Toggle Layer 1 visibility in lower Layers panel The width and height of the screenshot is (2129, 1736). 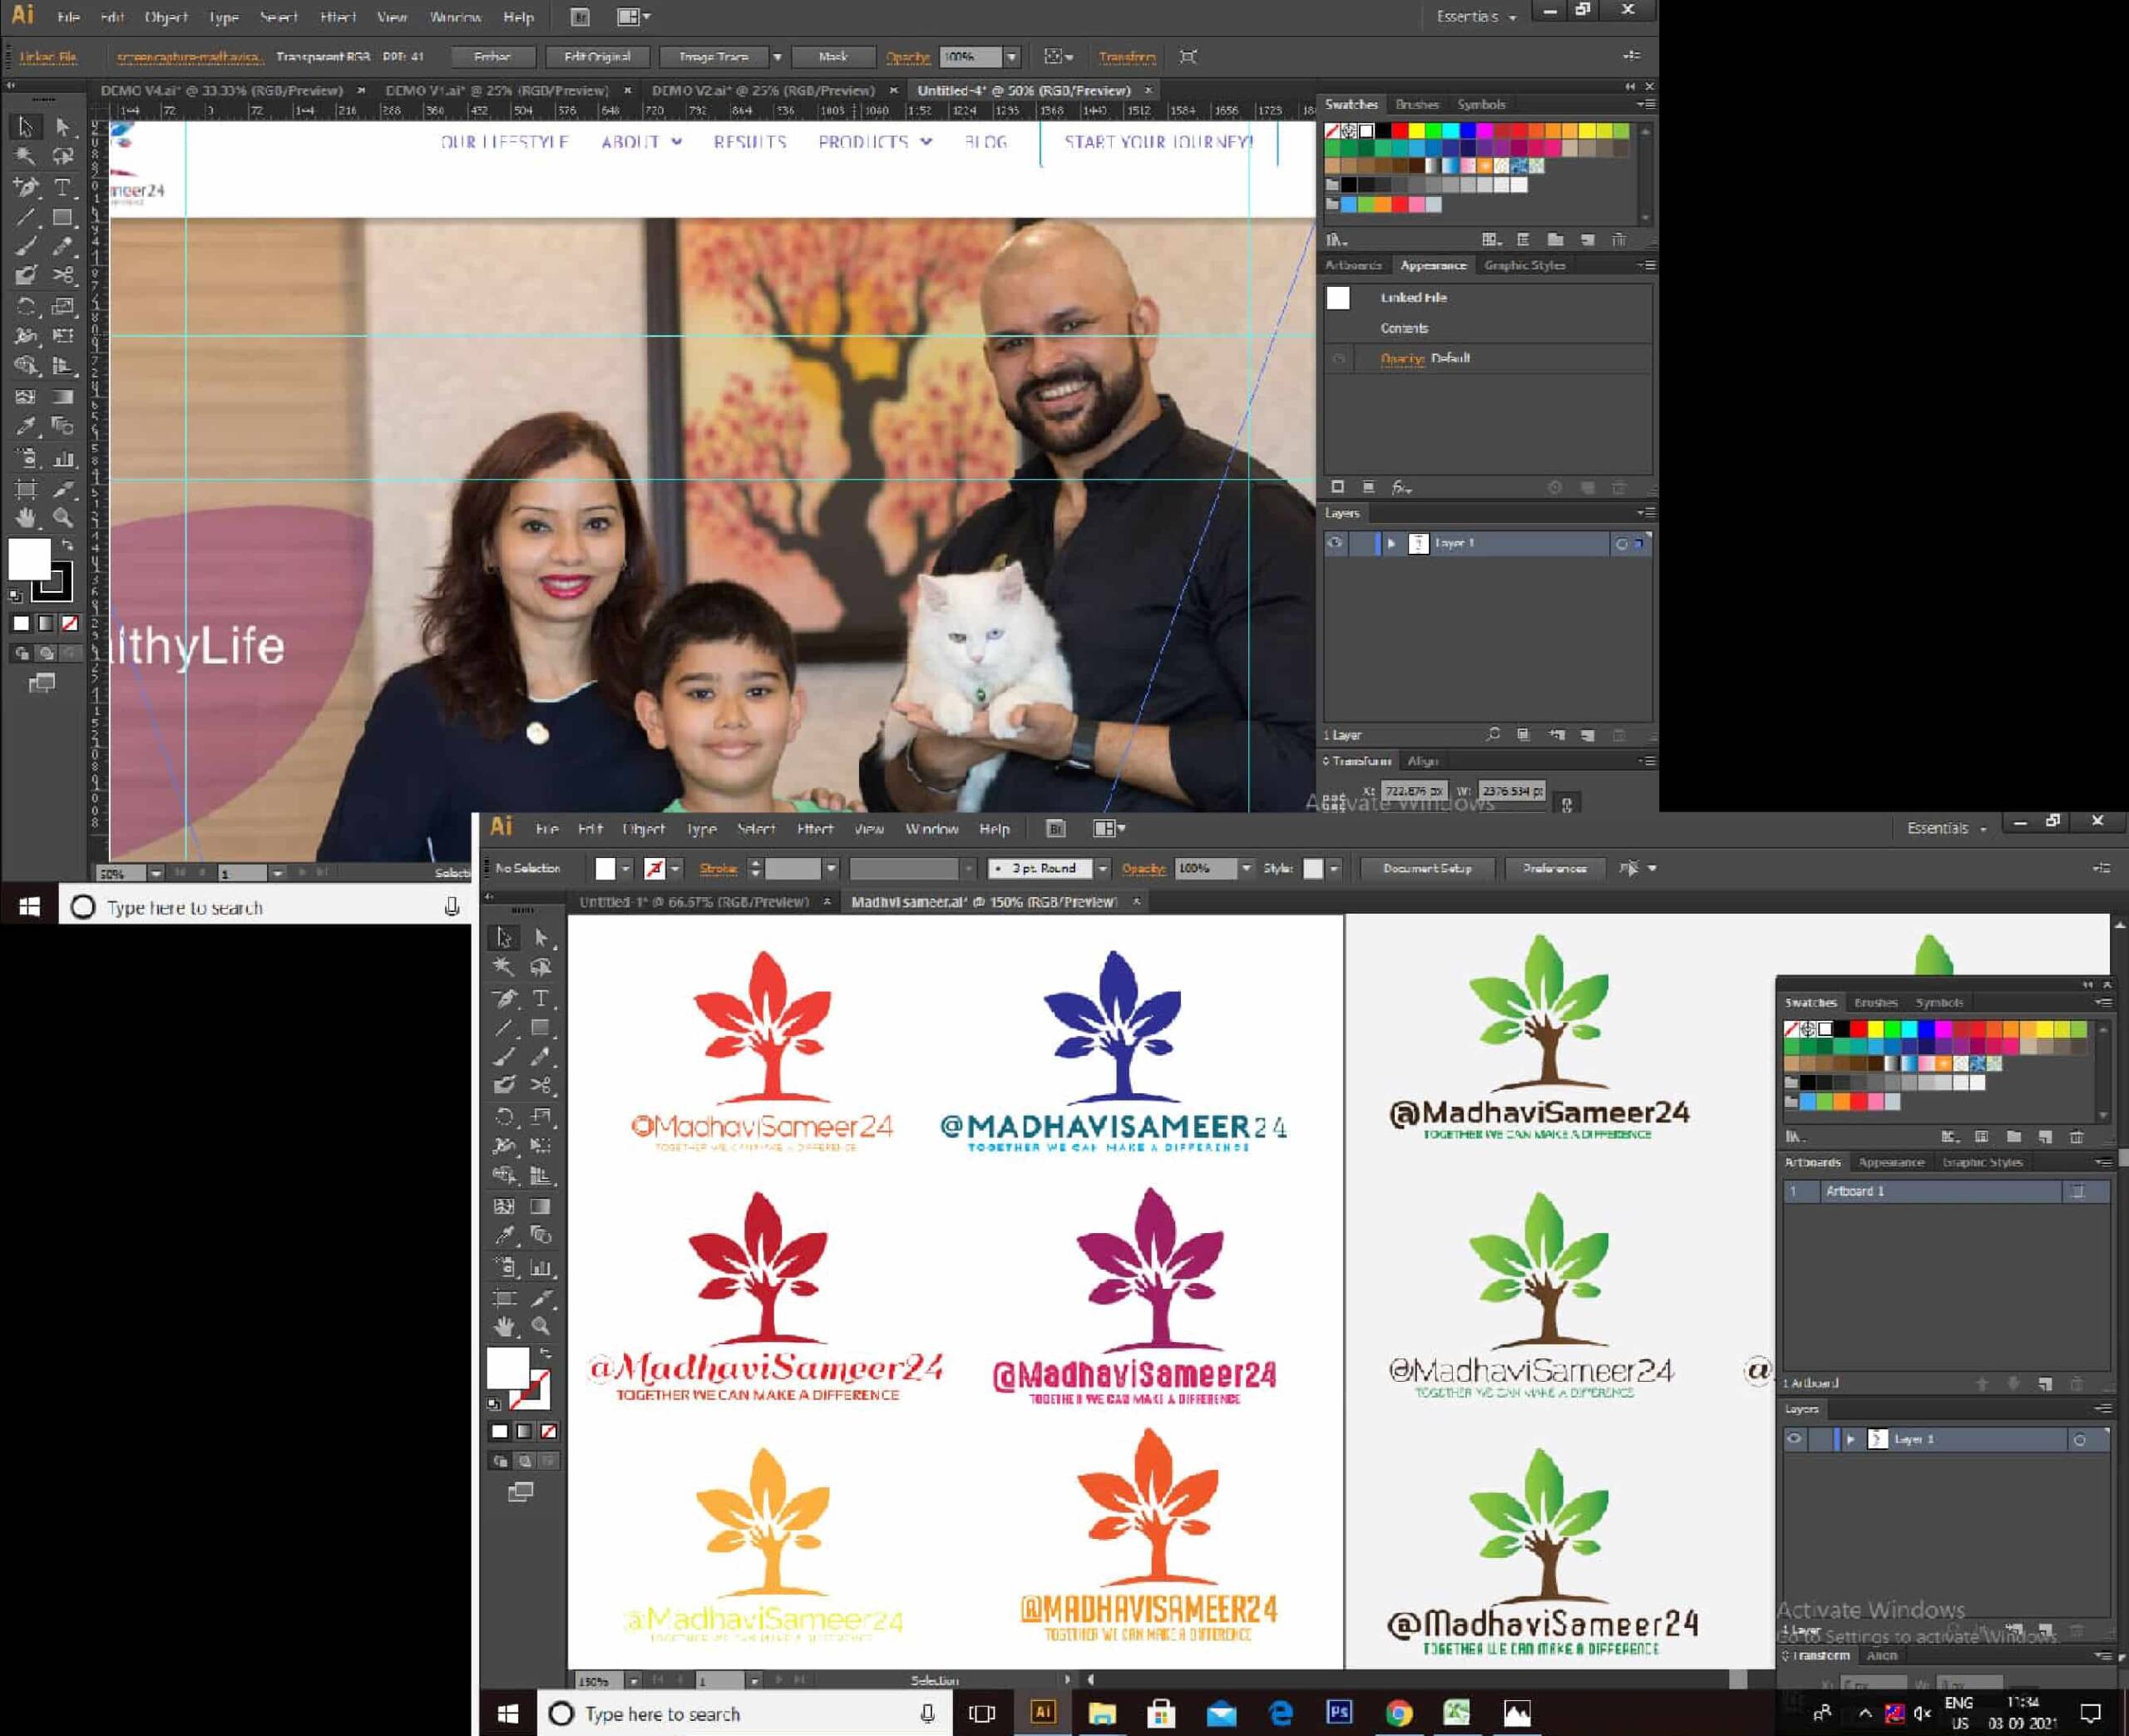point(1794,1439)
